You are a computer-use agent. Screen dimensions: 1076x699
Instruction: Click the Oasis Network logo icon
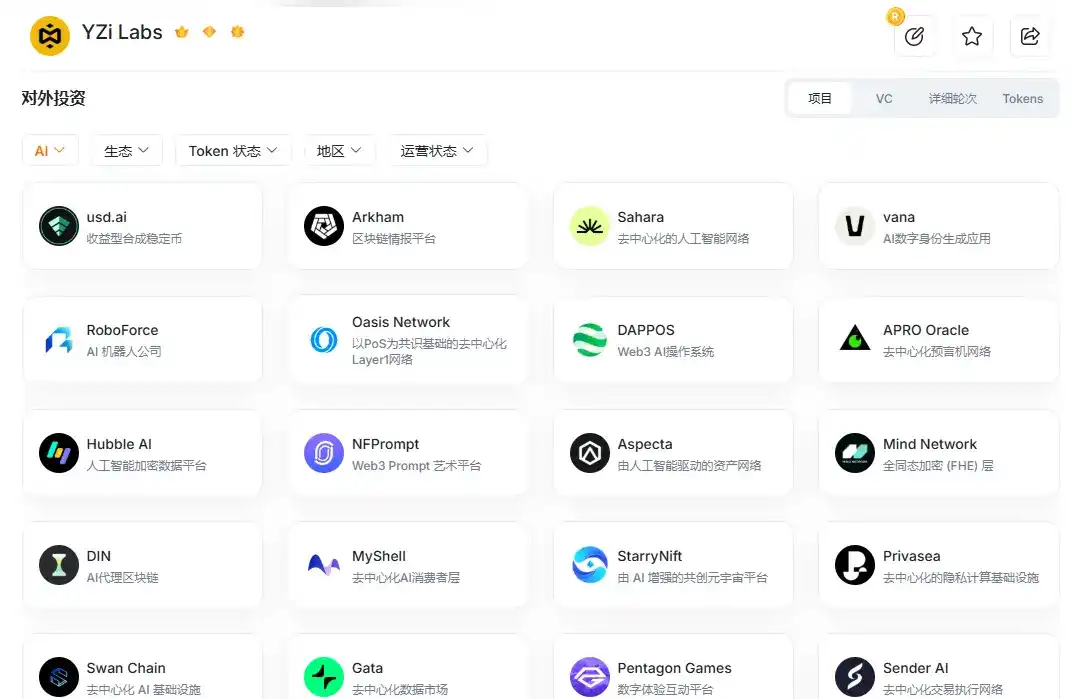point(323,340)
